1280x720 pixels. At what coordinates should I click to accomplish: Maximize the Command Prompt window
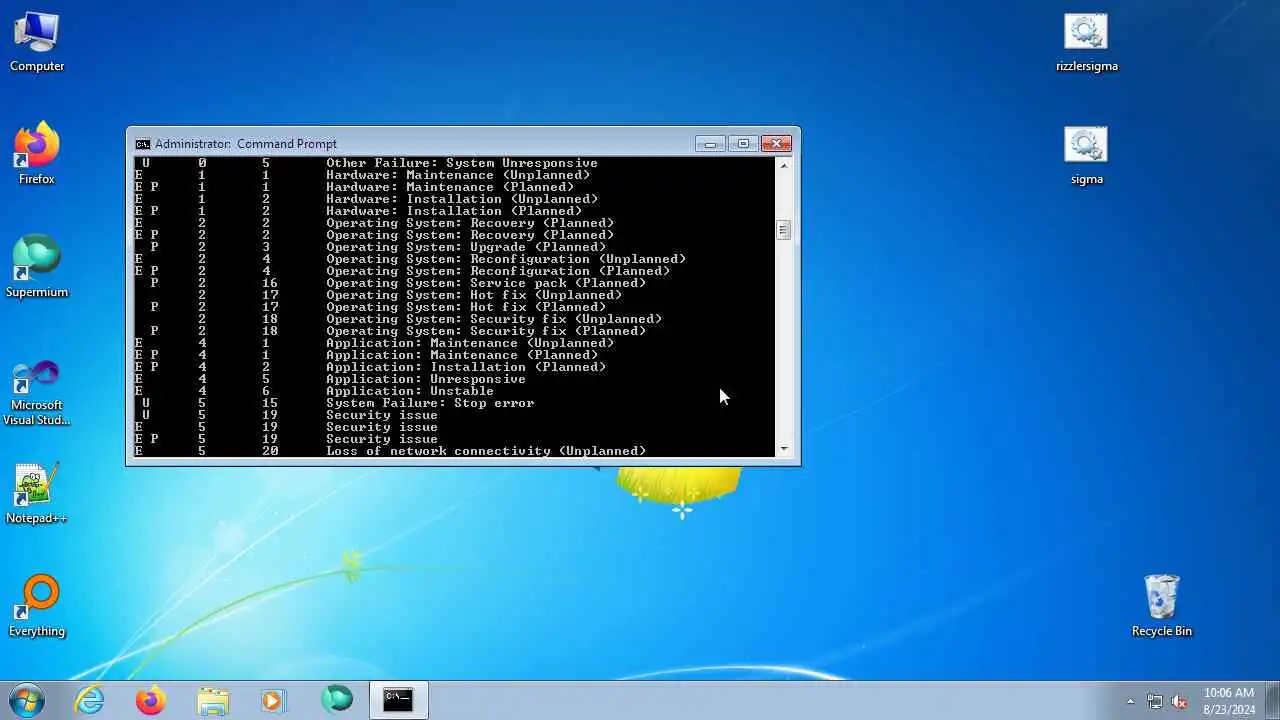click(x=743, y=144)
